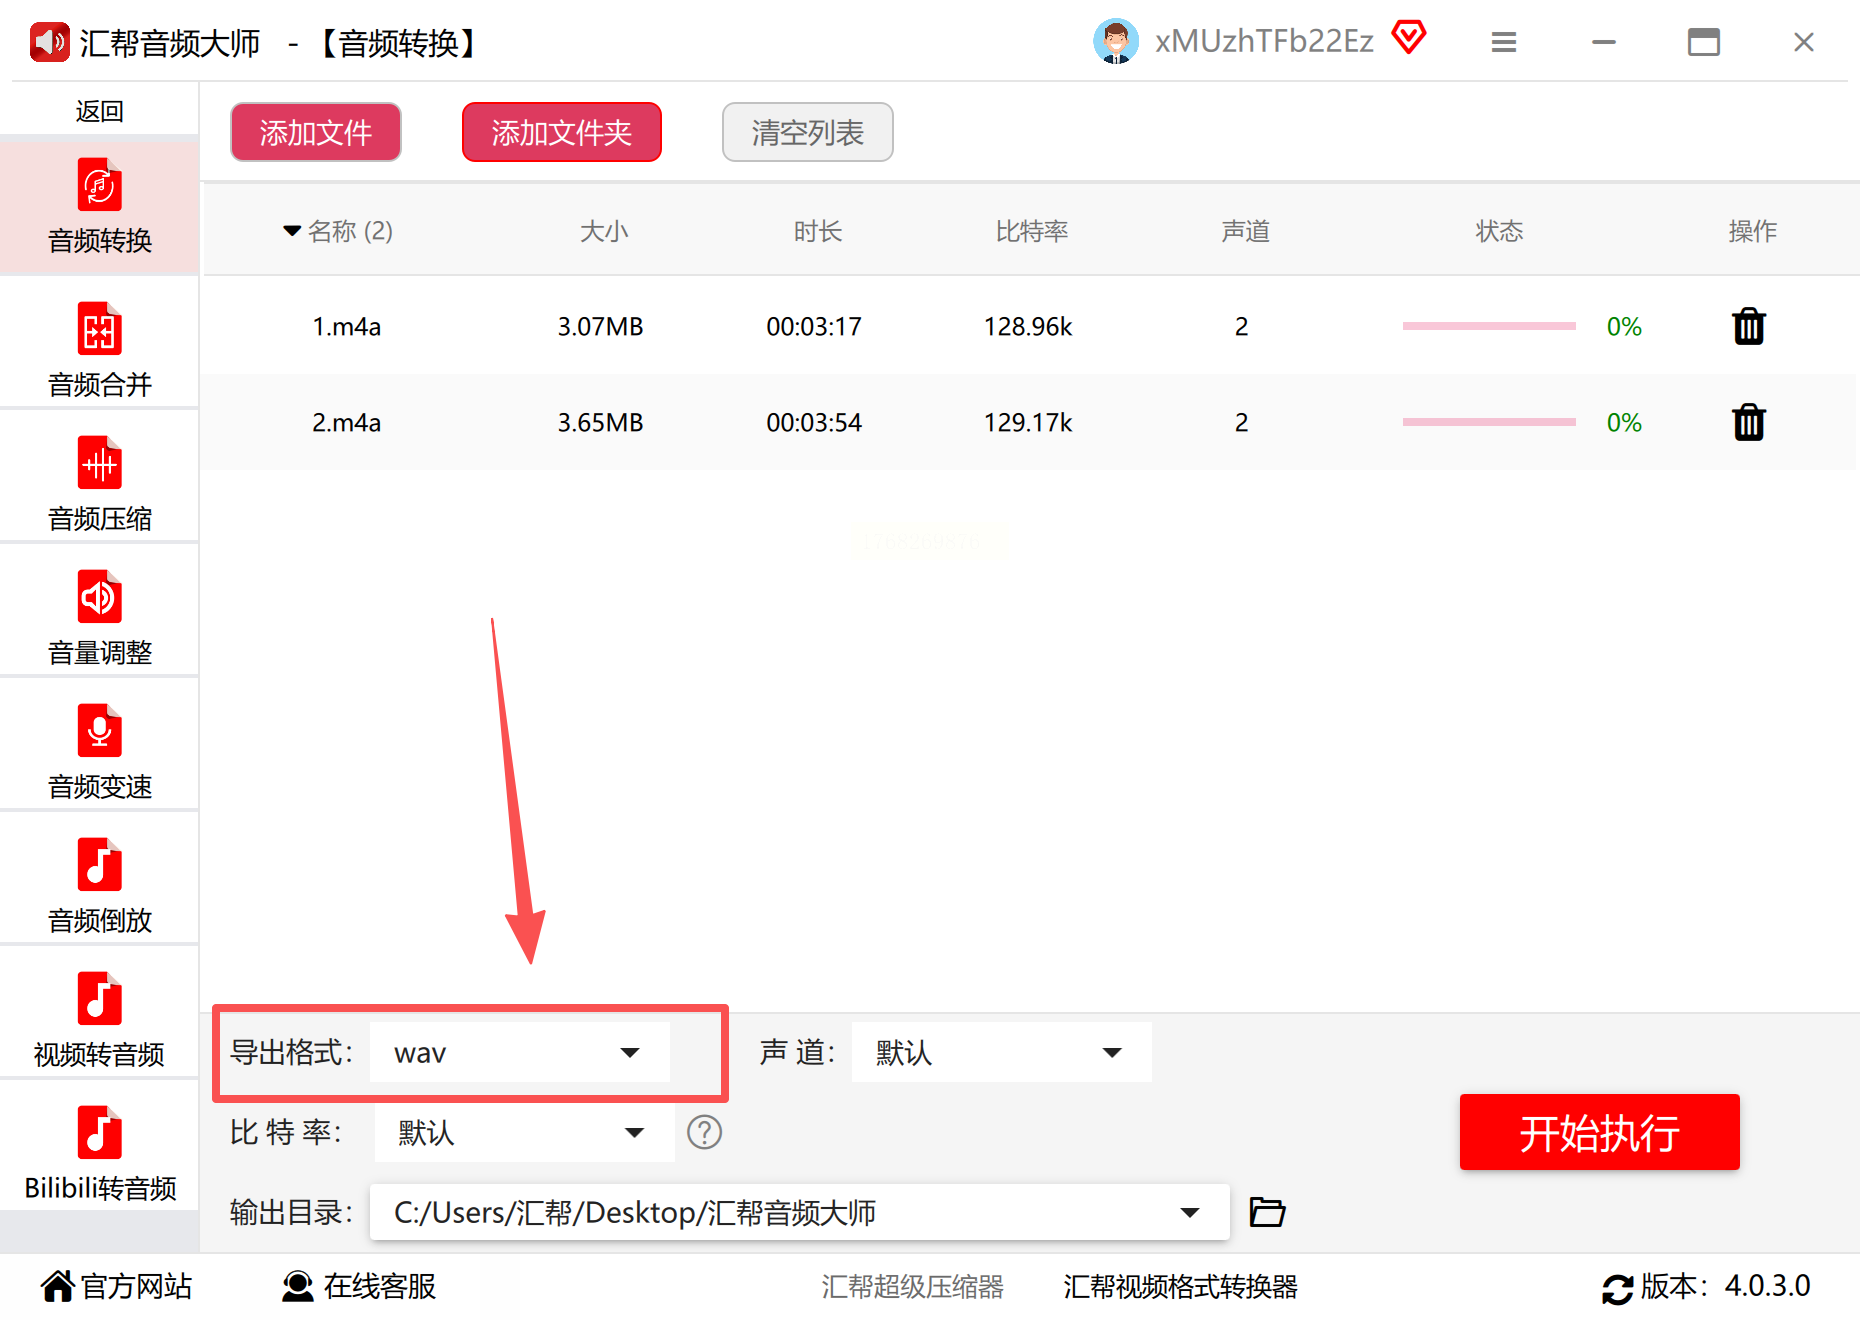1860x1320 pixels.
Task: Maximize the 汇帮音频大师 window
Action: pyautogui.click(x=1704, y=42)
